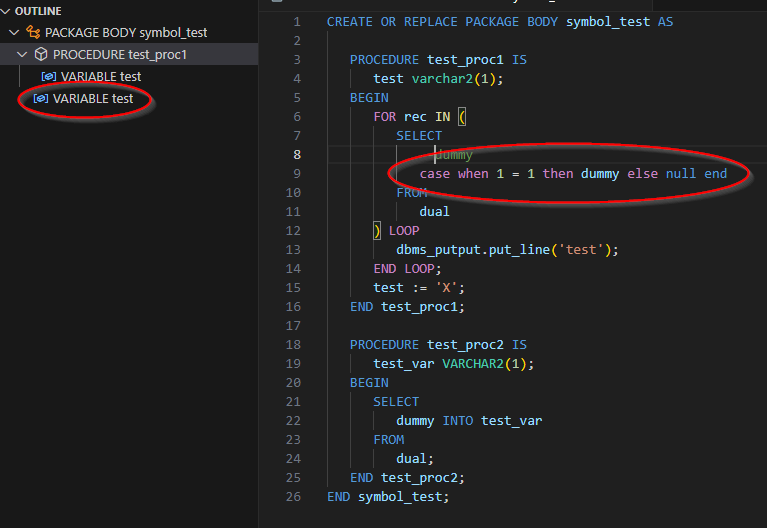Click INTO keyword on line 22
The height and width of the screenshot is (528, 767).
point(458,421)
